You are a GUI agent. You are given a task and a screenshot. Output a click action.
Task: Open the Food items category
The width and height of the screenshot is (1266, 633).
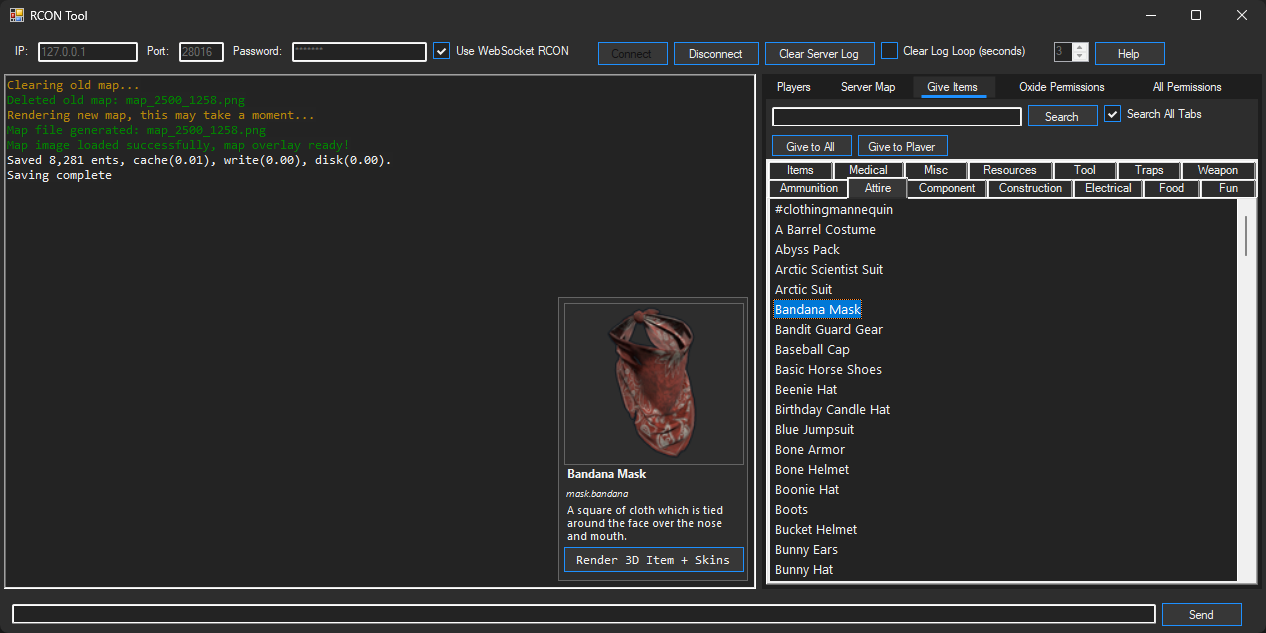[x=1170, y=188]
